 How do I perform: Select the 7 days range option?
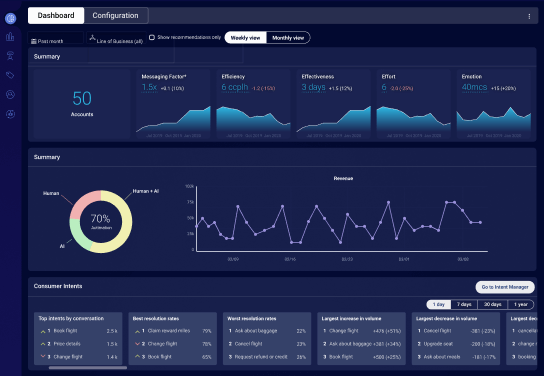(x=464, y=304)
